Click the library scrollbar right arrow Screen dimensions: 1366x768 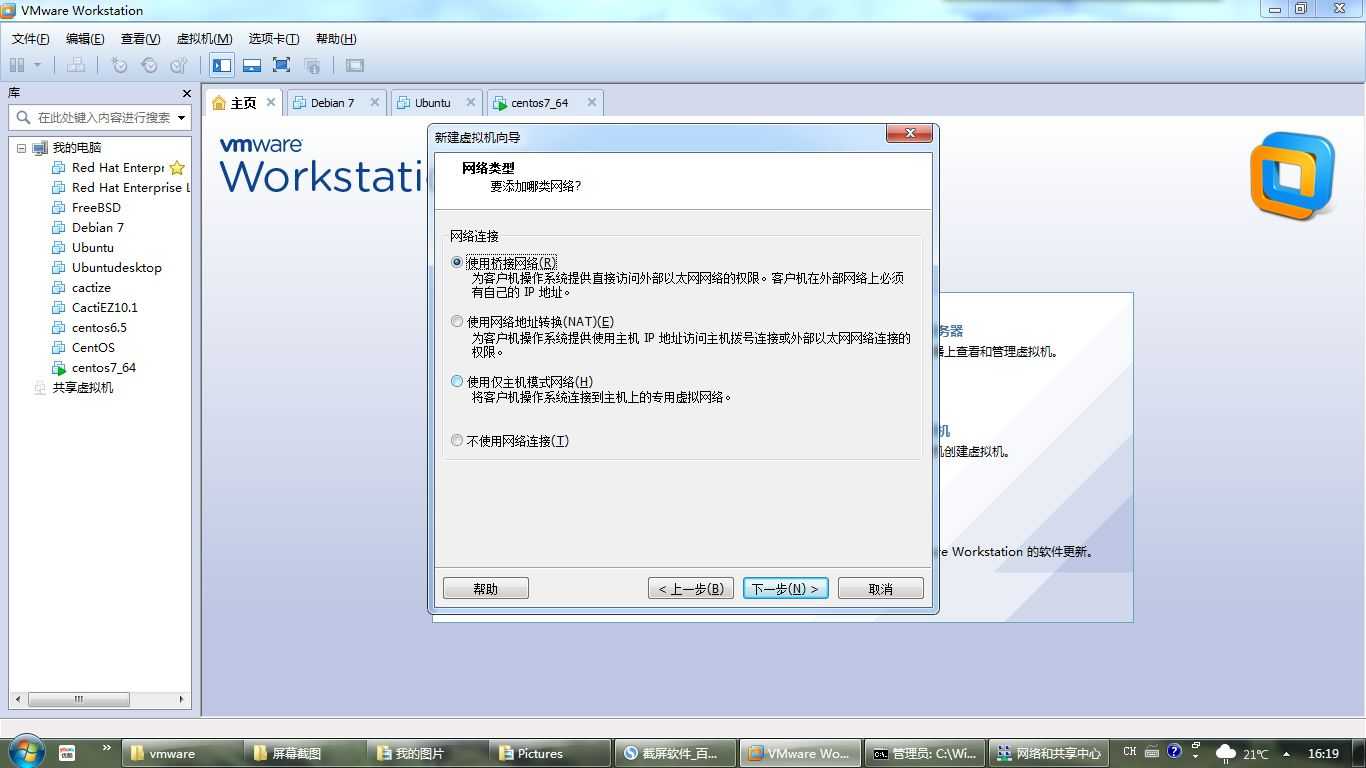point(181,699)
